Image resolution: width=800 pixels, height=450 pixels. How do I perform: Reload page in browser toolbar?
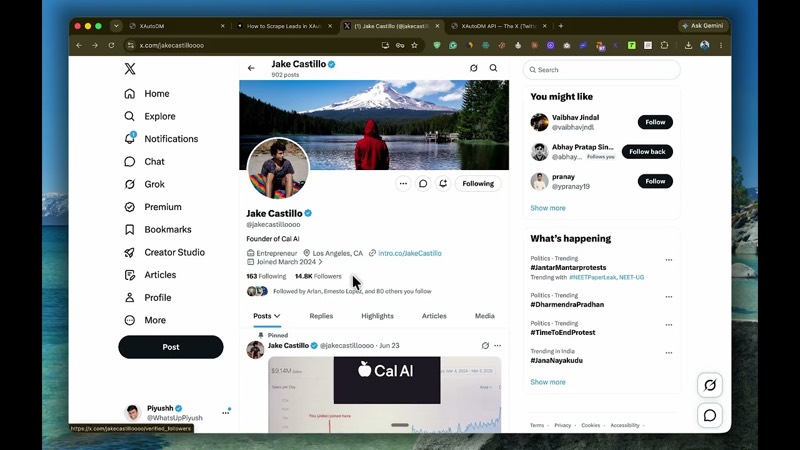tap(111, 45)
